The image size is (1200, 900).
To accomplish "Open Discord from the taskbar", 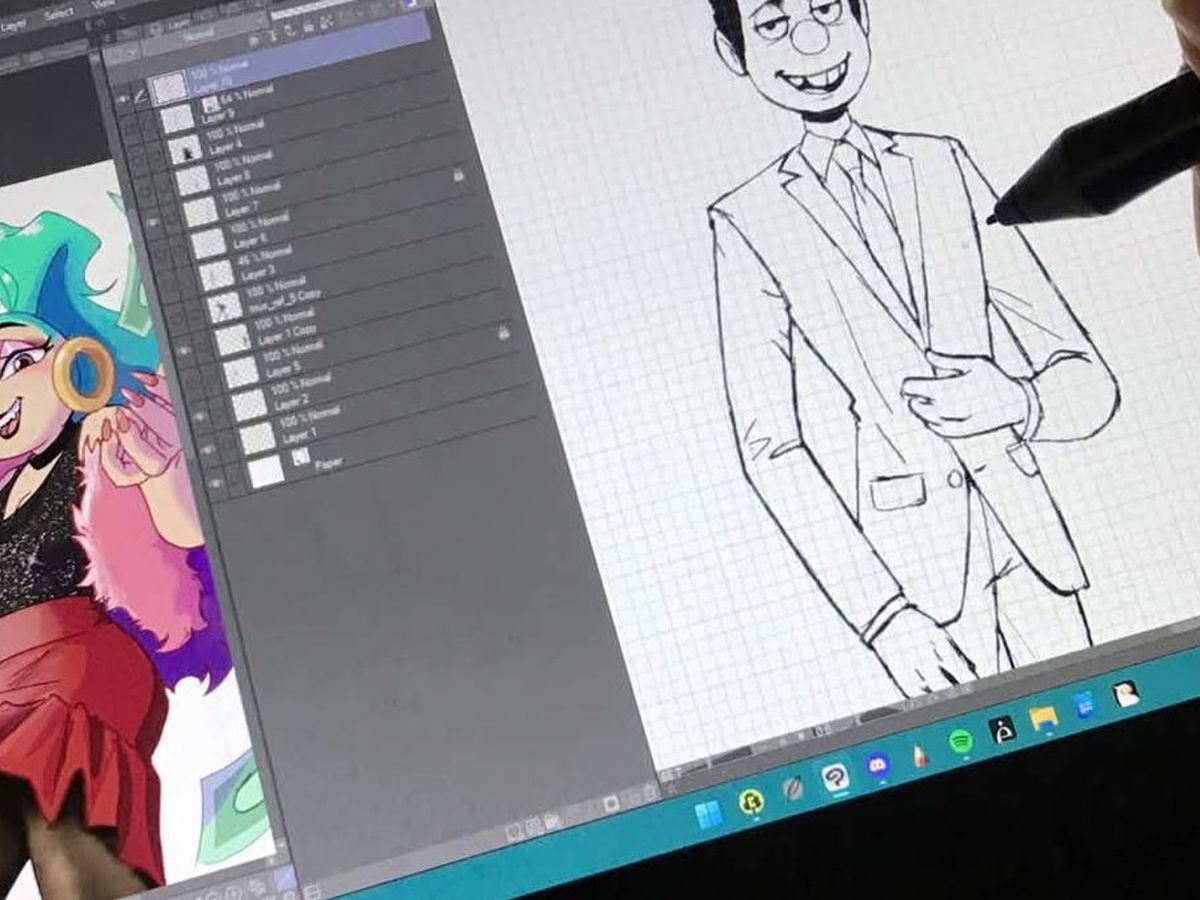I will click(x=878, y=765).
